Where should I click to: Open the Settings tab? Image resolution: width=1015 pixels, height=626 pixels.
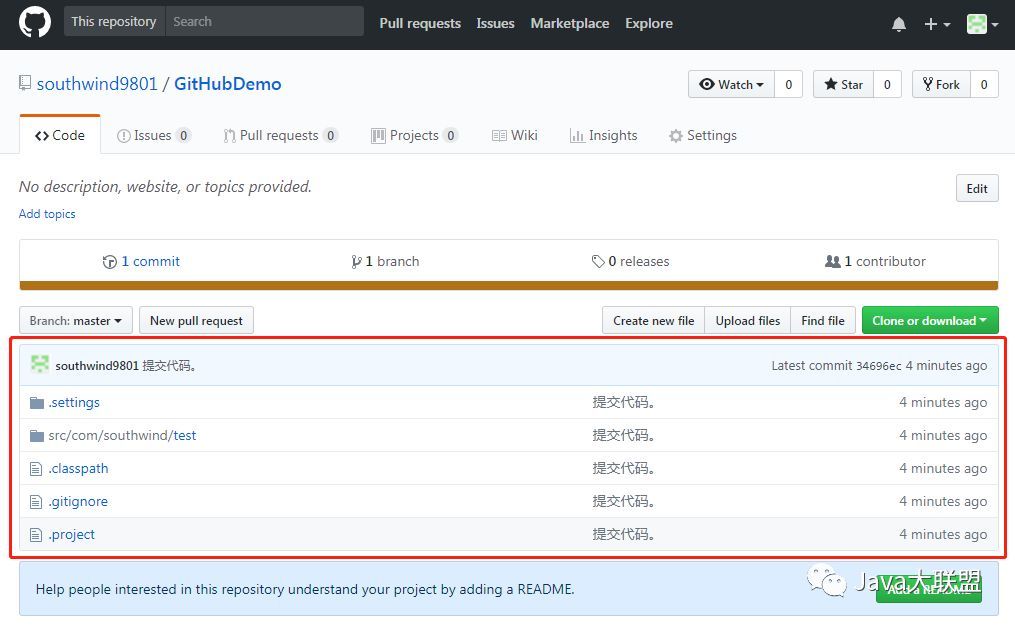703,135
